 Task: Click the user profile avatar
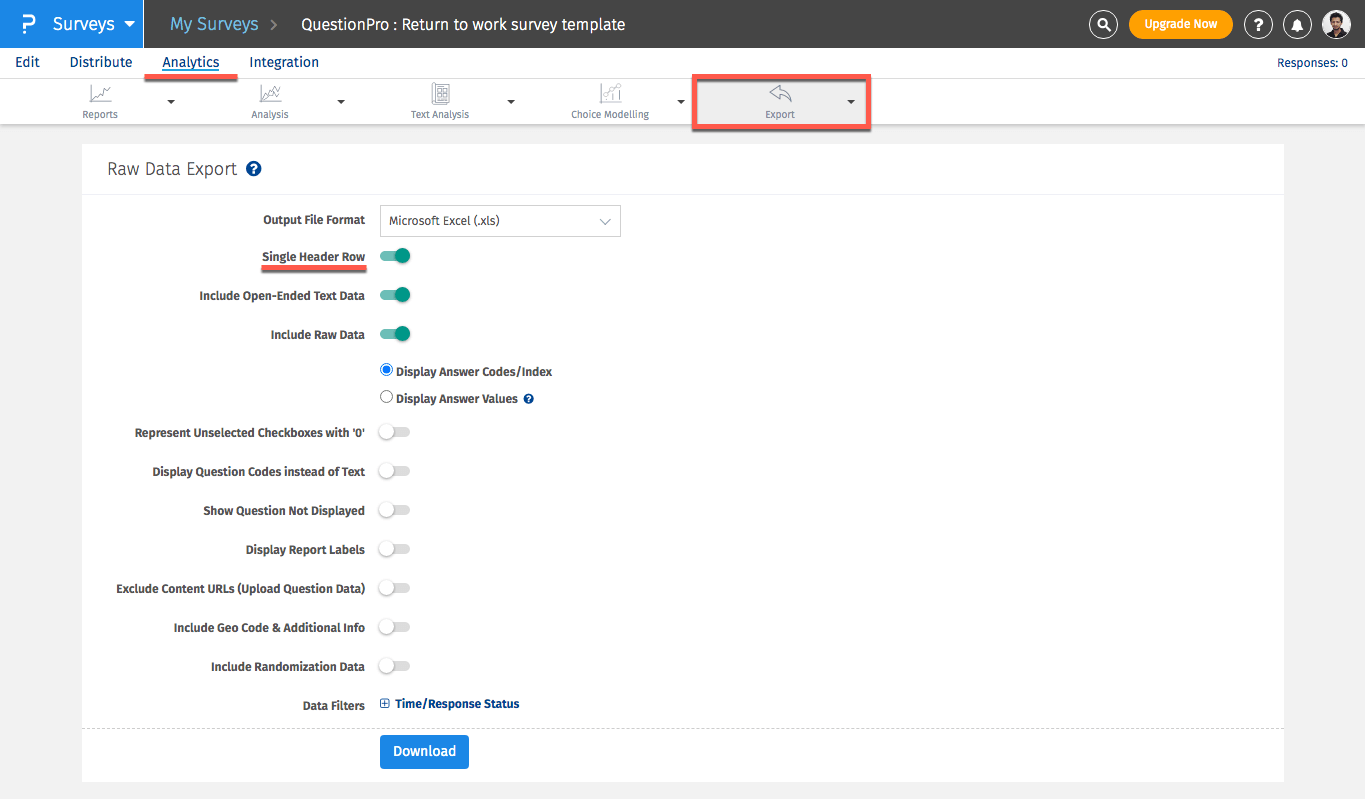coord(1336,24)
